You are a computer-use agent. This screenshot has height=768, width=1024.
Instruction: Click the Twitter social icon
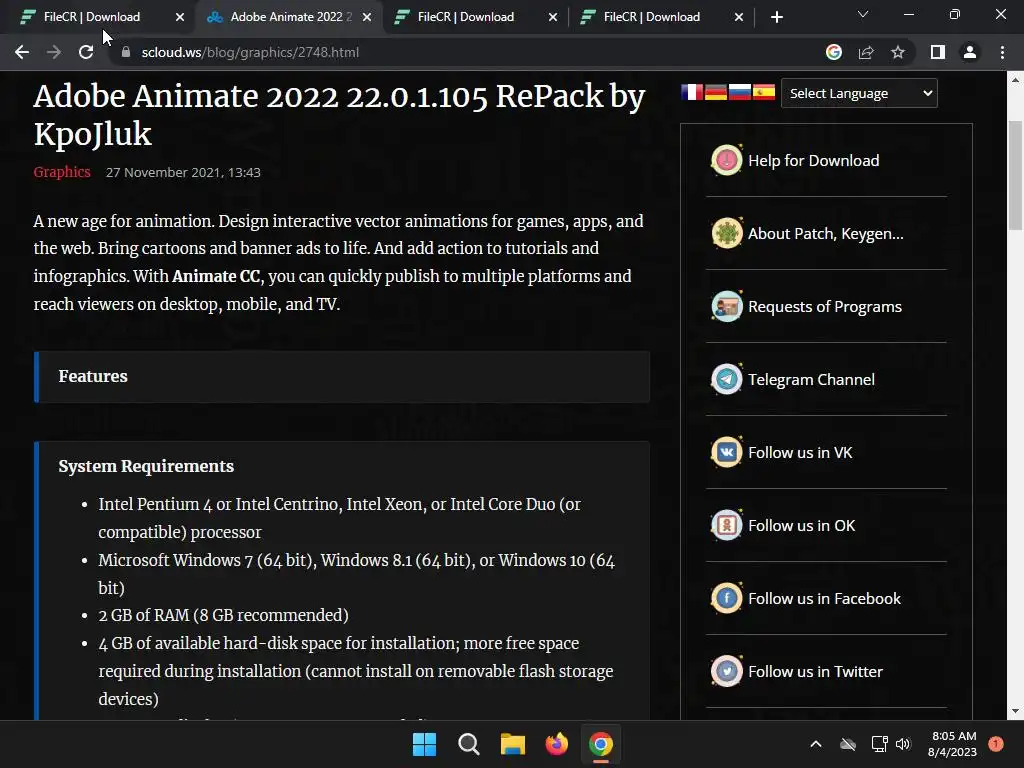[x=726, y=671]
